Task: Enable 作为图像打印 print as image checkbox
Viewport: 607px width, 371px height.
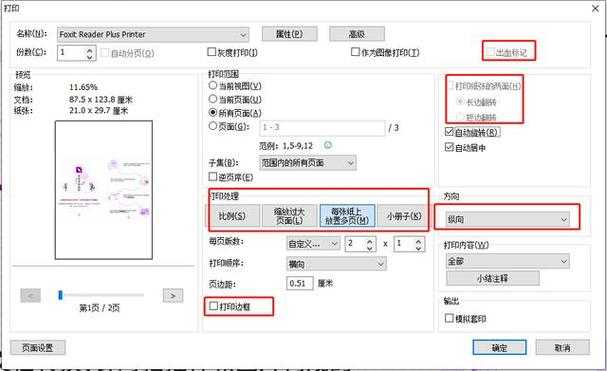Action: 355,52
